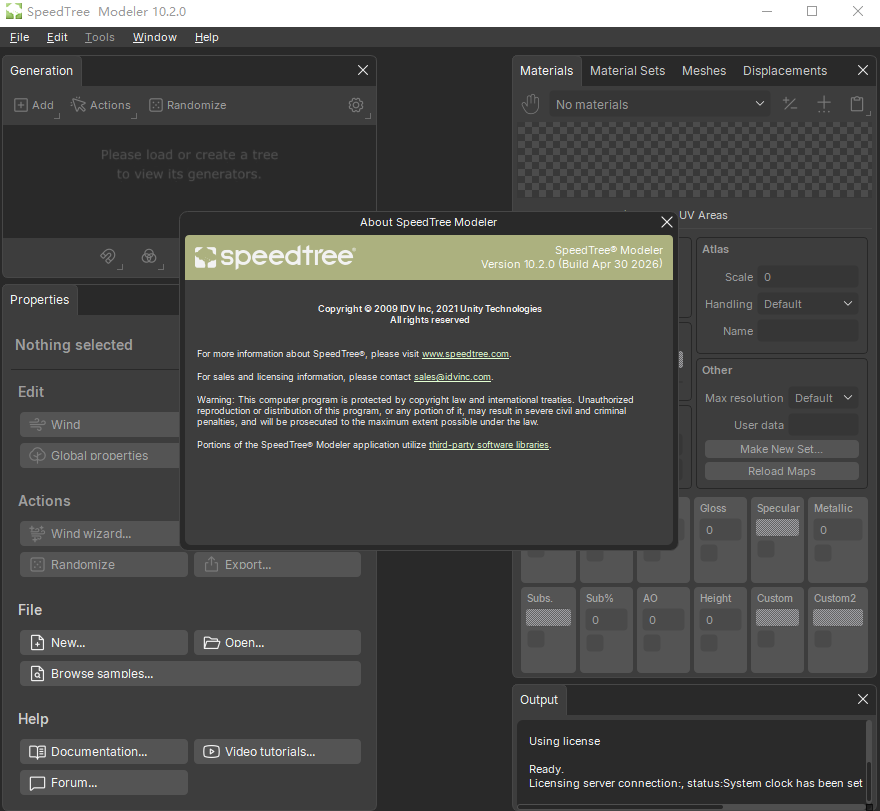Click Reload Maps button
The height and width of the screenshot is (811, 880).
point(781,471)
